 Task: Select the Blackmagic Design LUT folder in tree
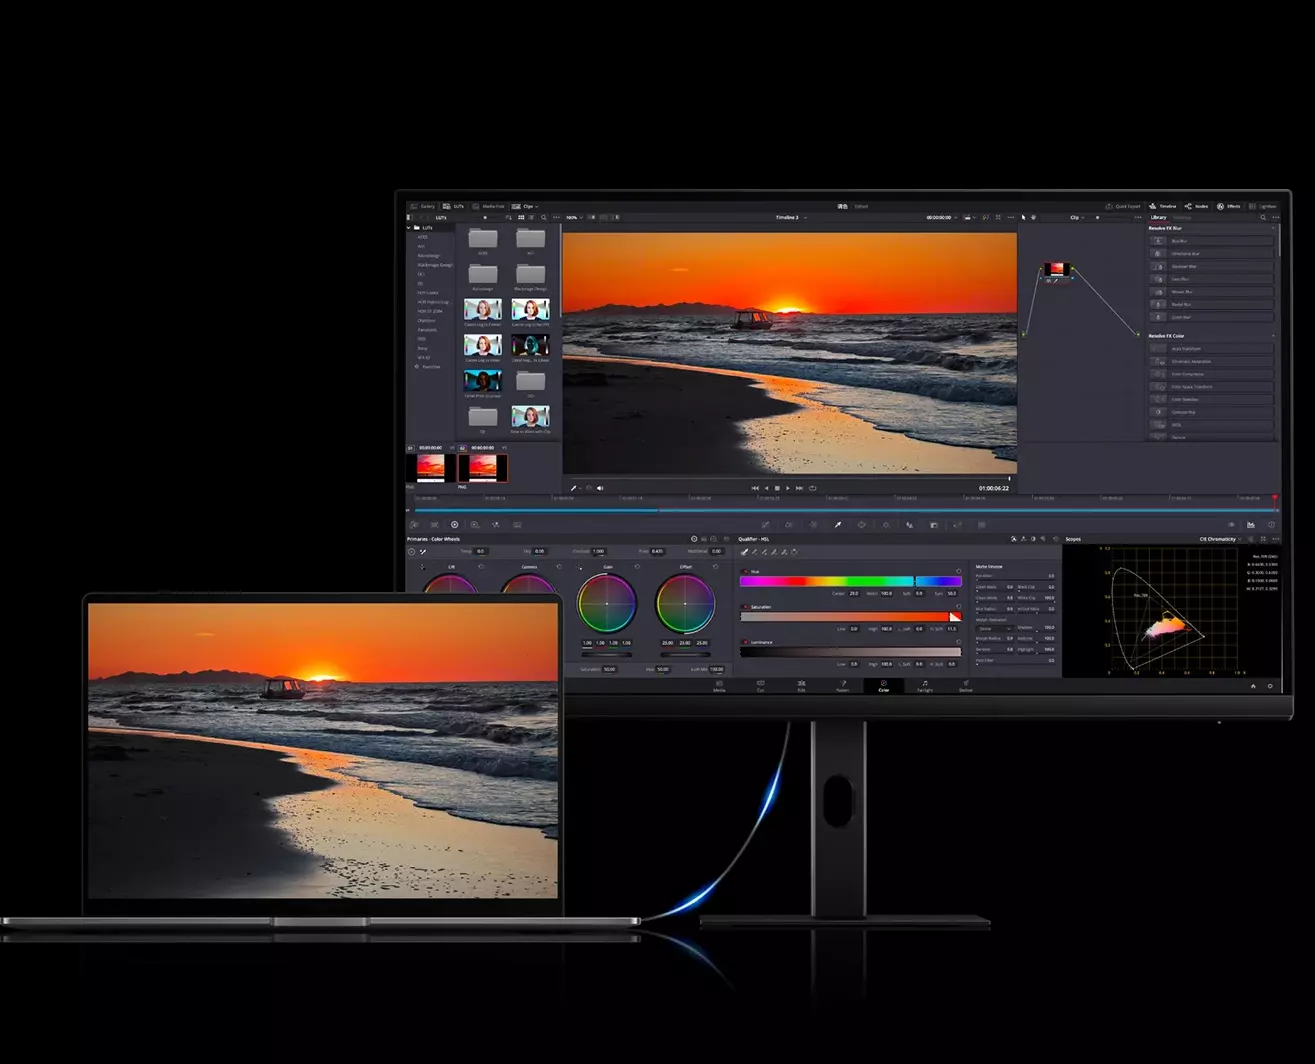click(435, 265)
